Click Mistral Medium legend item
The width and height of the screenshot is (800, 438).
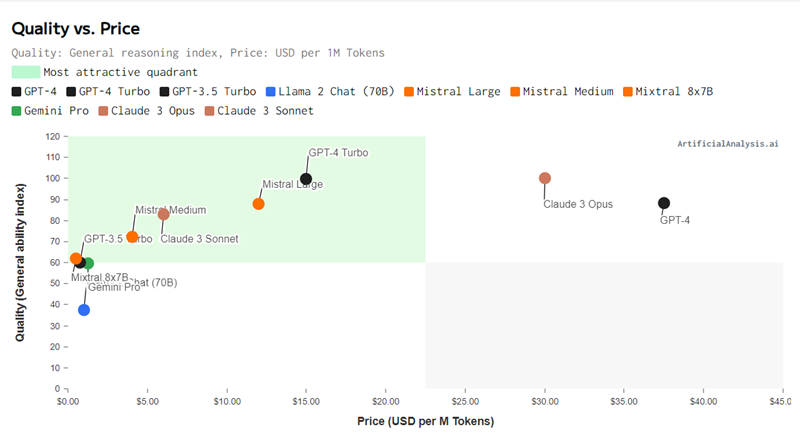[562, 92]
